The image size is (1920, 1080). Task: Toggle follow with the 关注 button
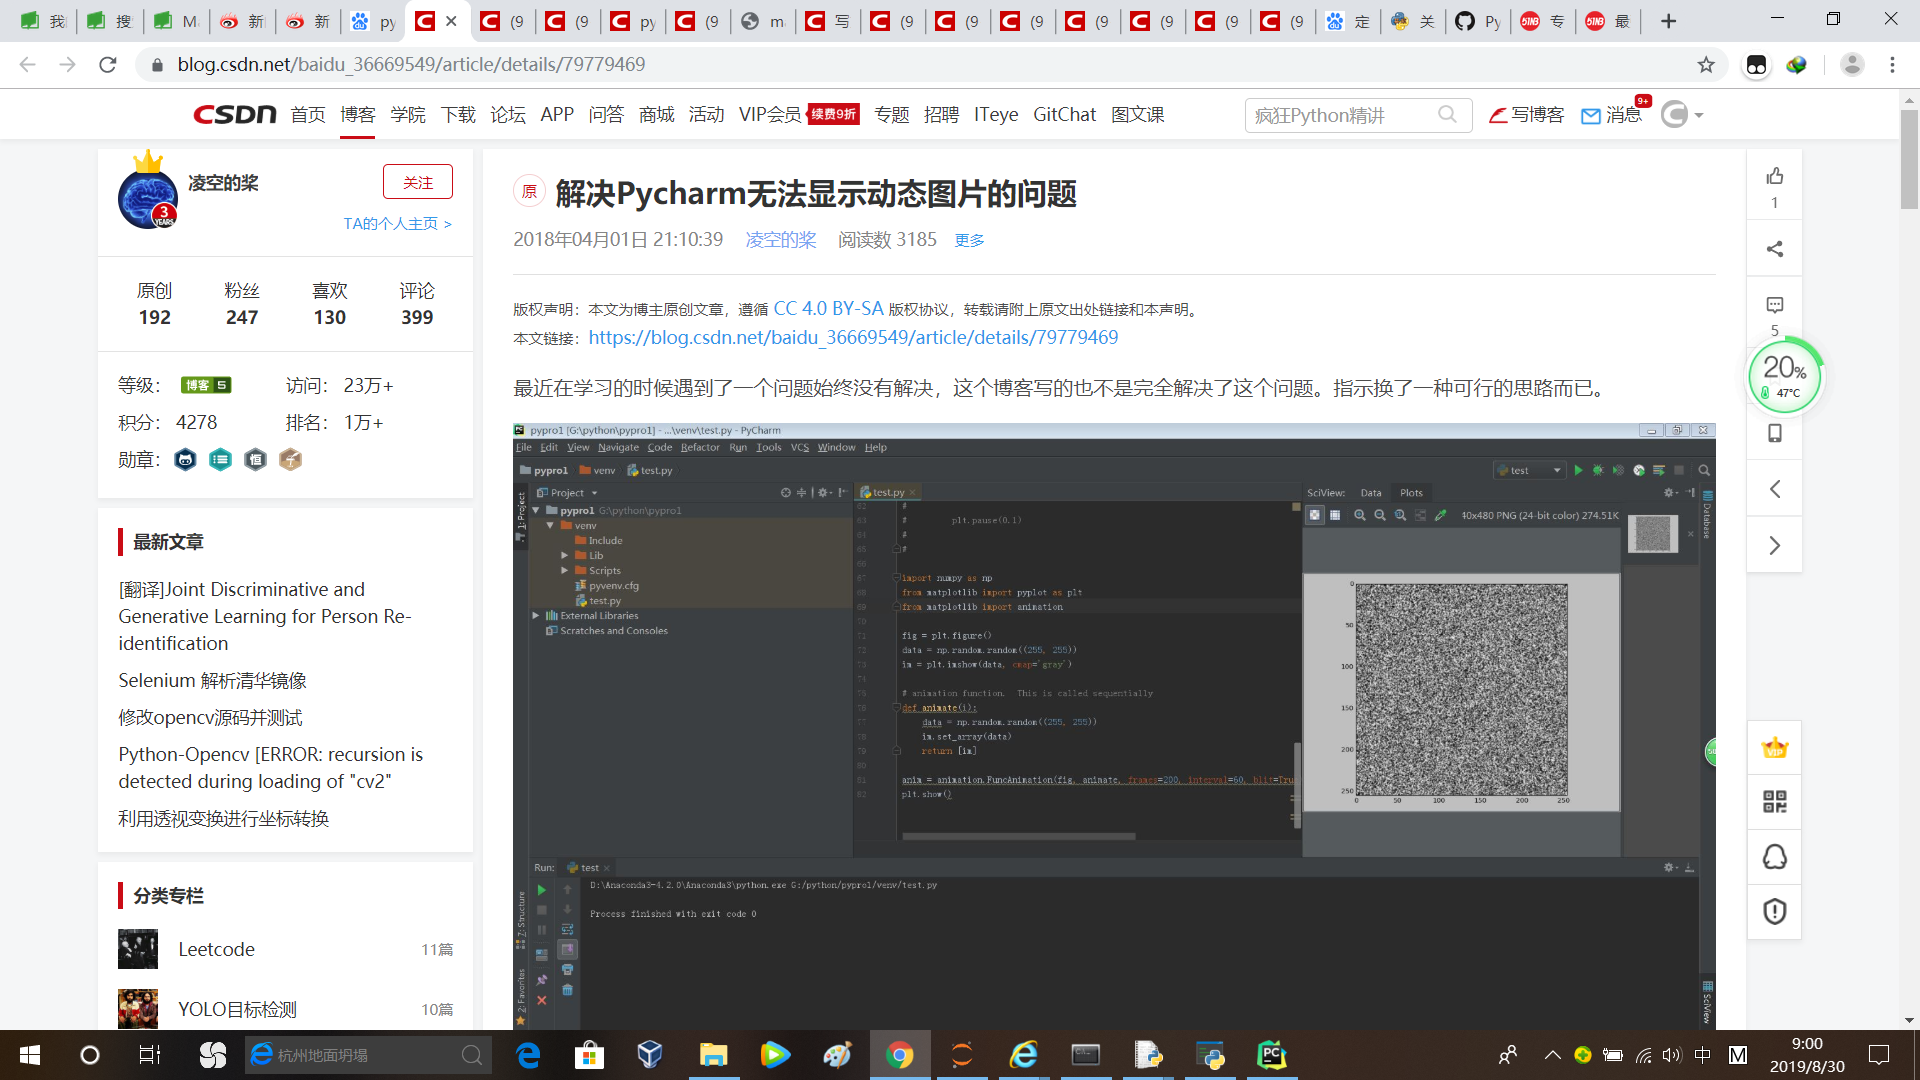pos(417,182)
